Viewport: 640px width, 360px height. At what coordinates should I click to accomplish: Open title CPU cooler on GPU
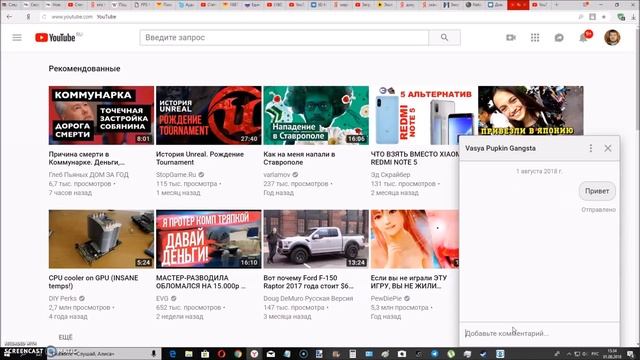[93, 282]
